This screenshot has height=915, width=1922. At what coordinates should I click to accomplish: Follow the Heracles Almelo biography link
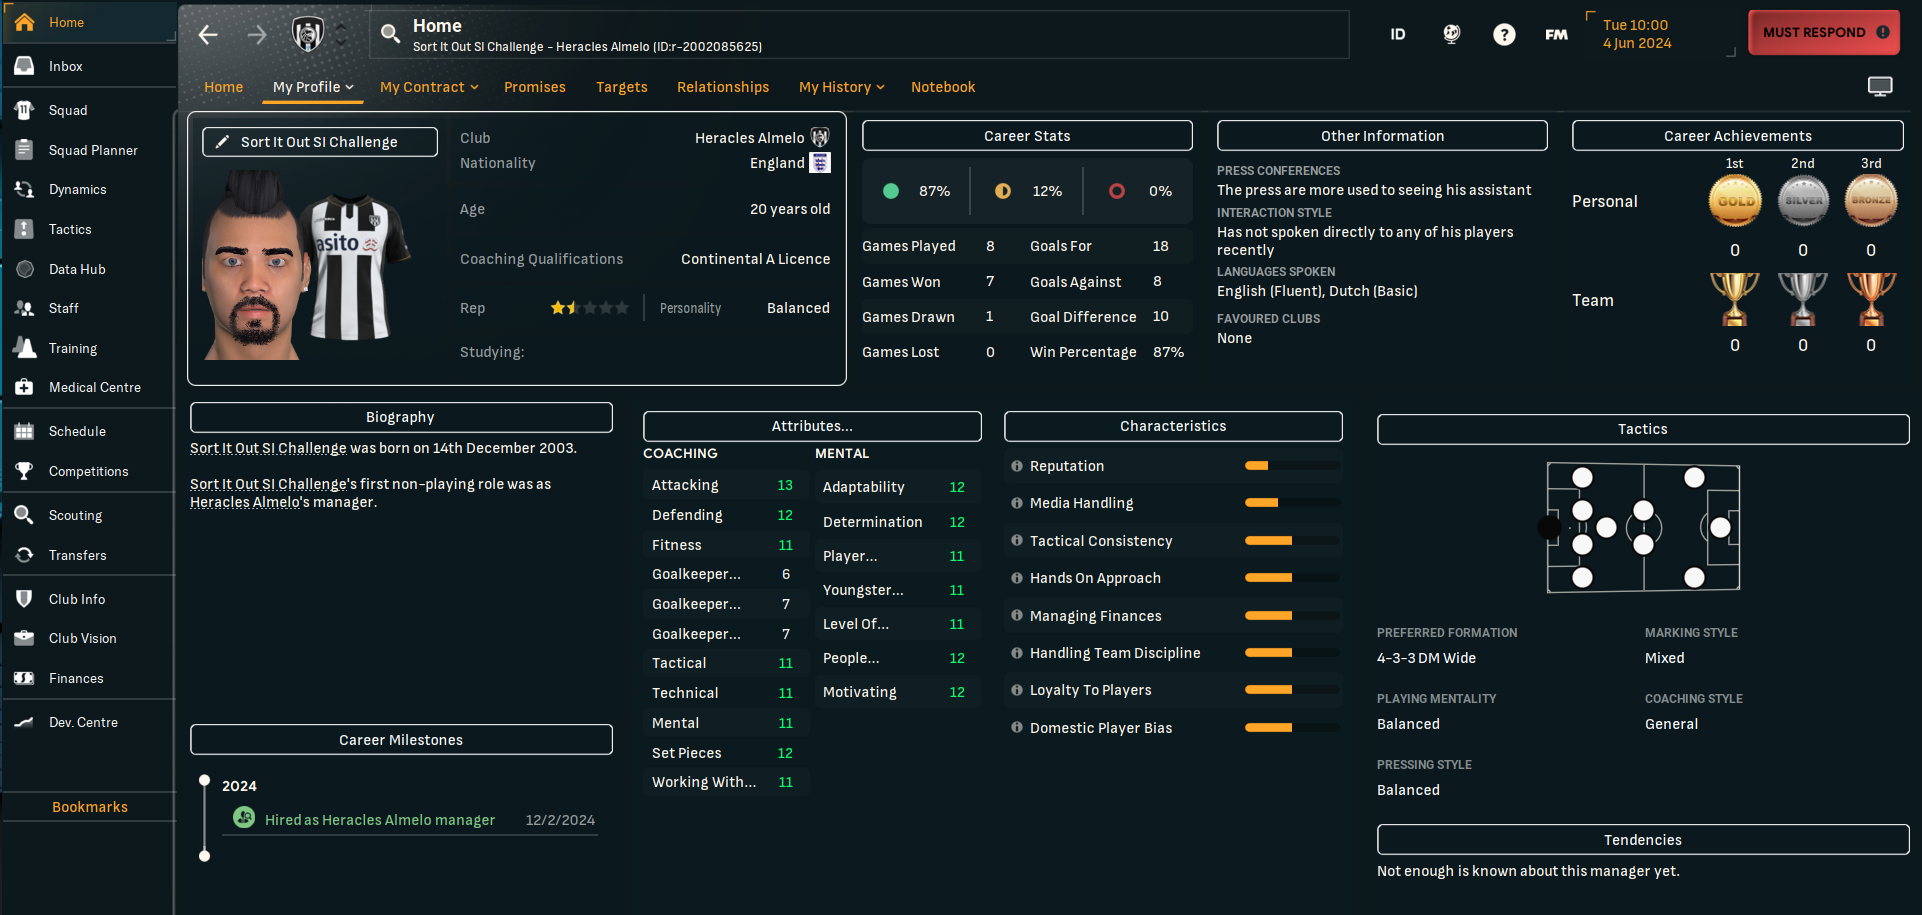pyautogui.click(x=244, y=502)
